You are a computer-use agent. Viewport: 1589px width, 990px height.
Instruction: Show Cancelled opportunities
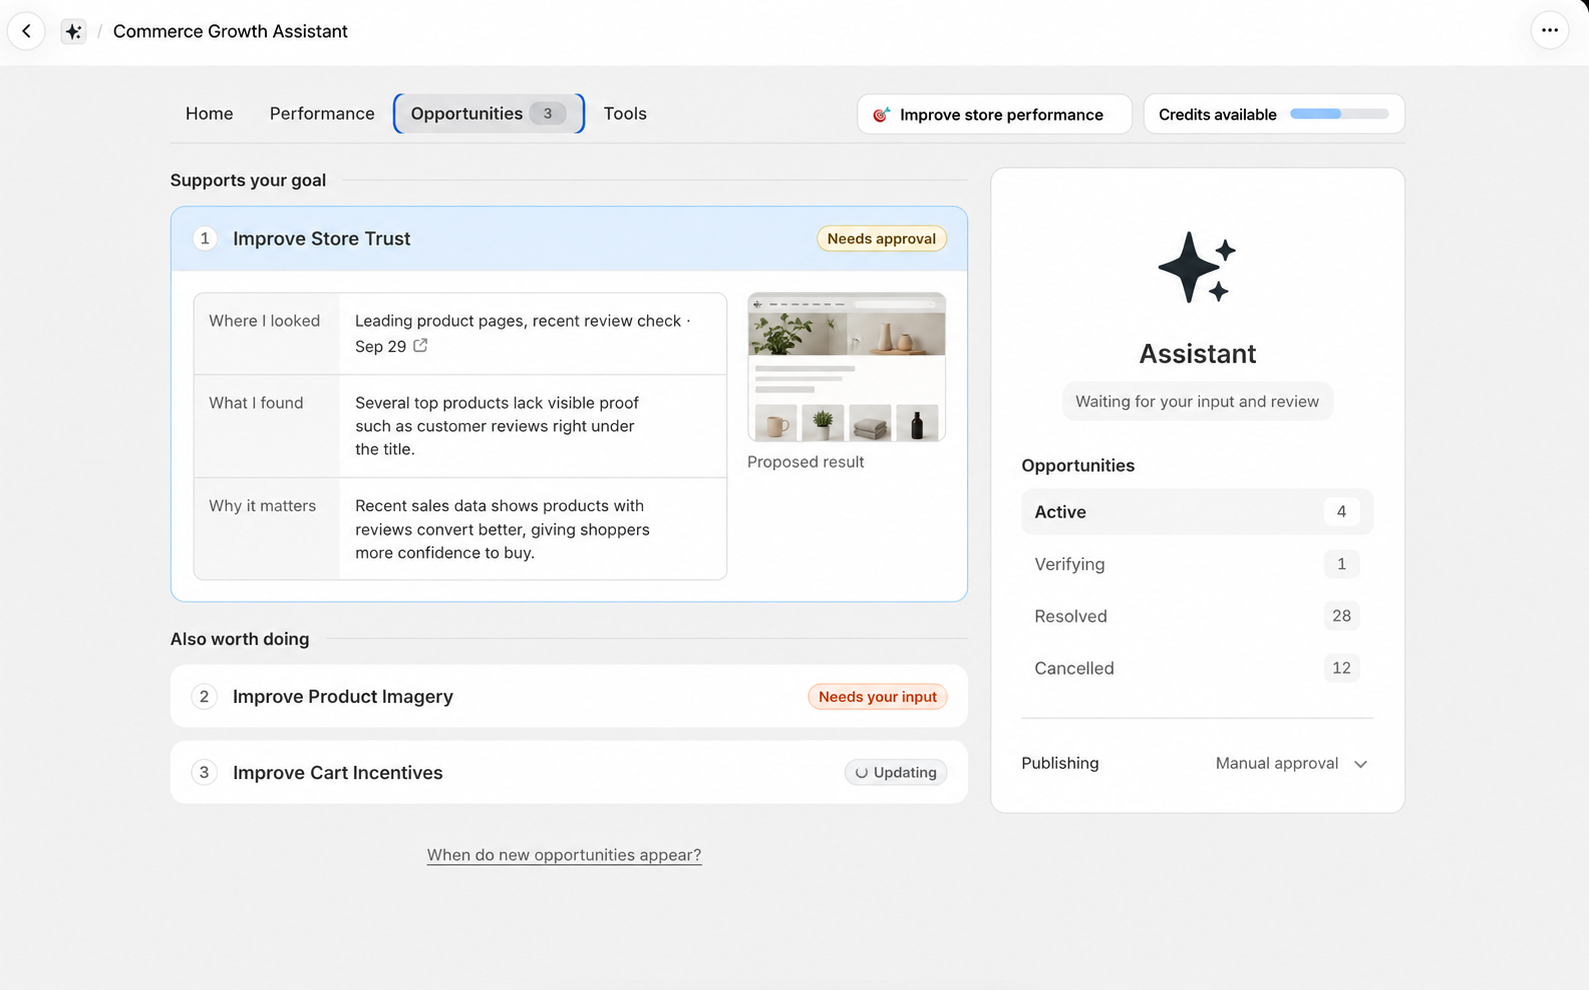[x=1197, y=668]
